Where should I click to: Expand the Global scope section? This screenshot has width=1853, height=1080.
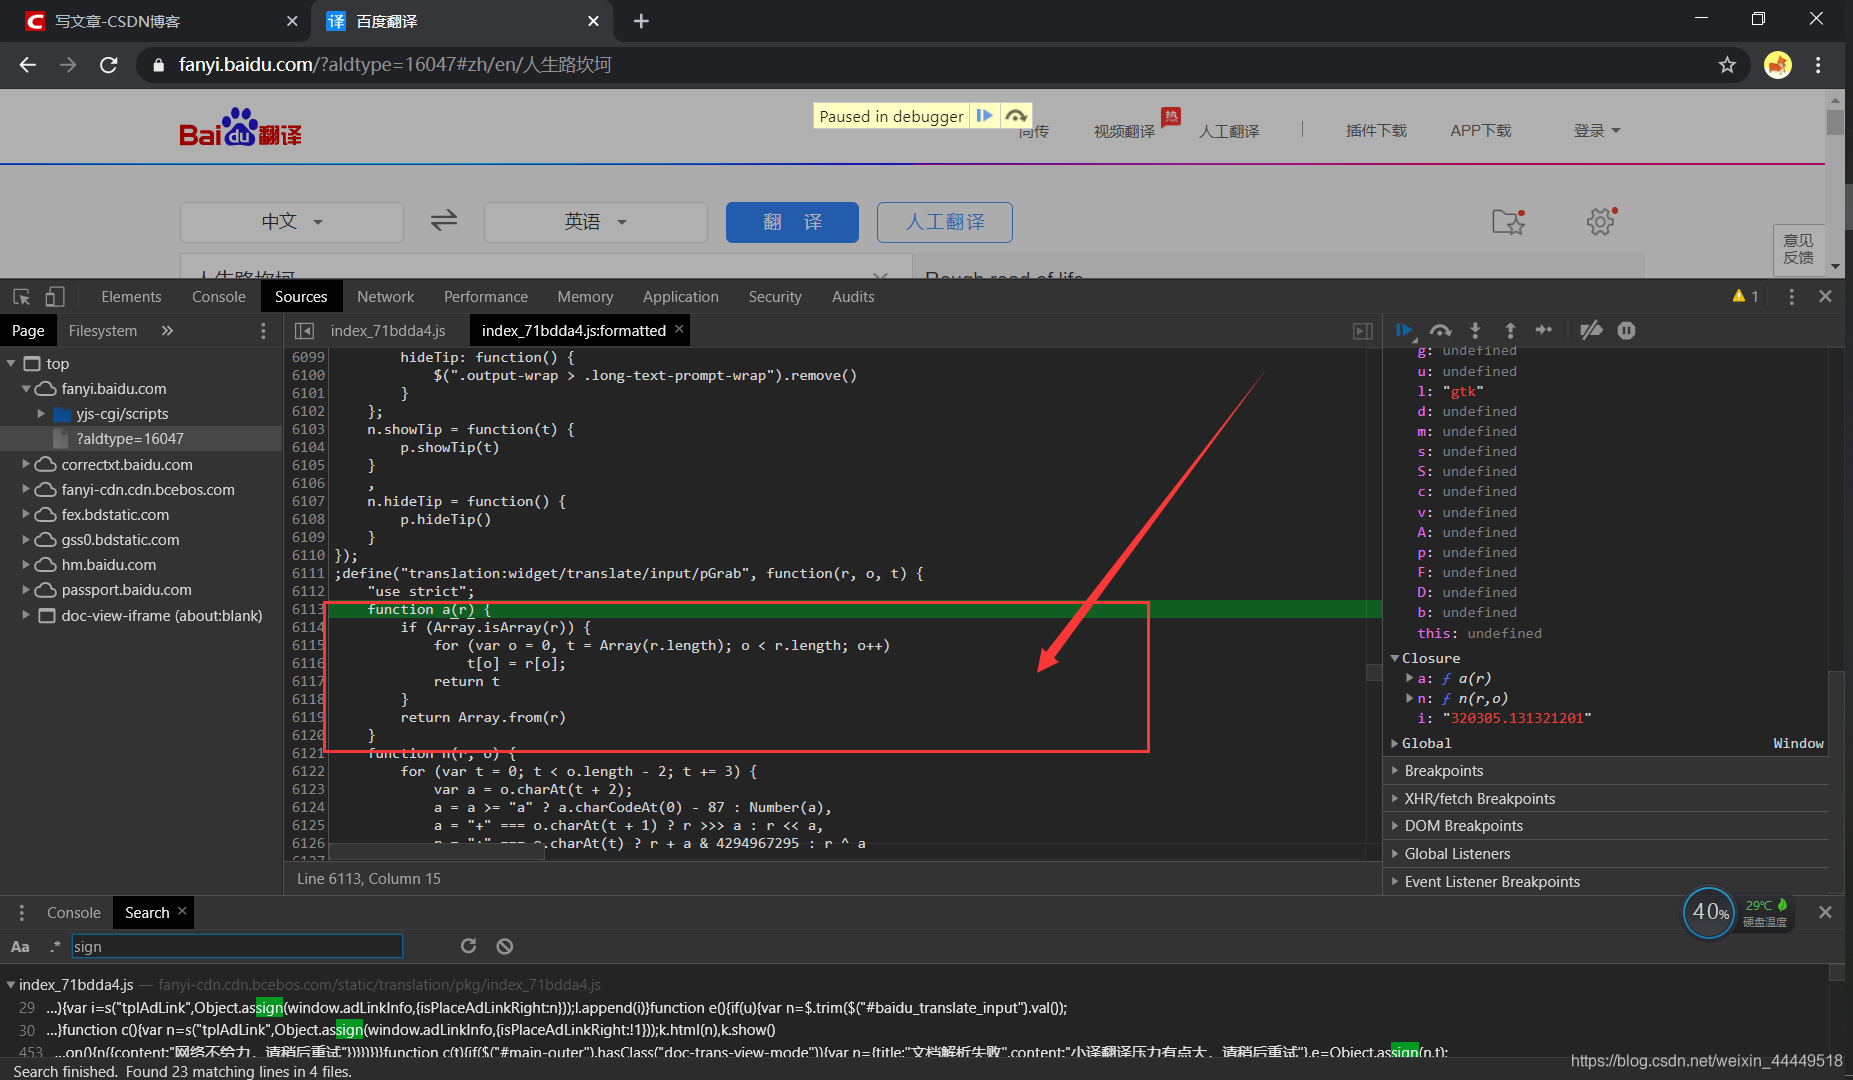1395,743
